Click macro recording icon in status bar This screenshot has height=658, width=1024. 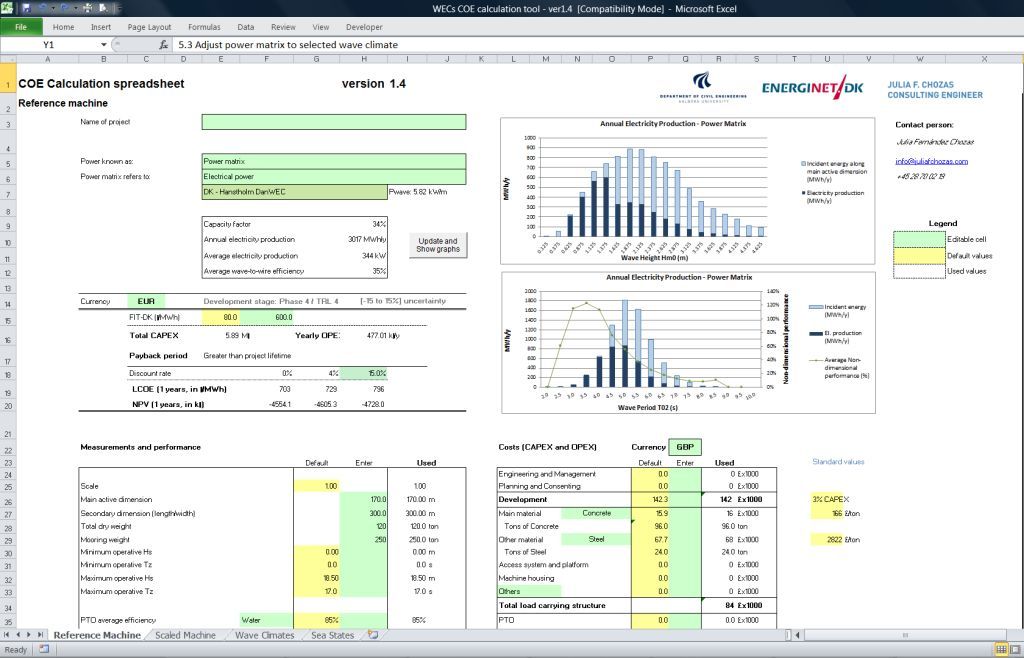(44, 649)
